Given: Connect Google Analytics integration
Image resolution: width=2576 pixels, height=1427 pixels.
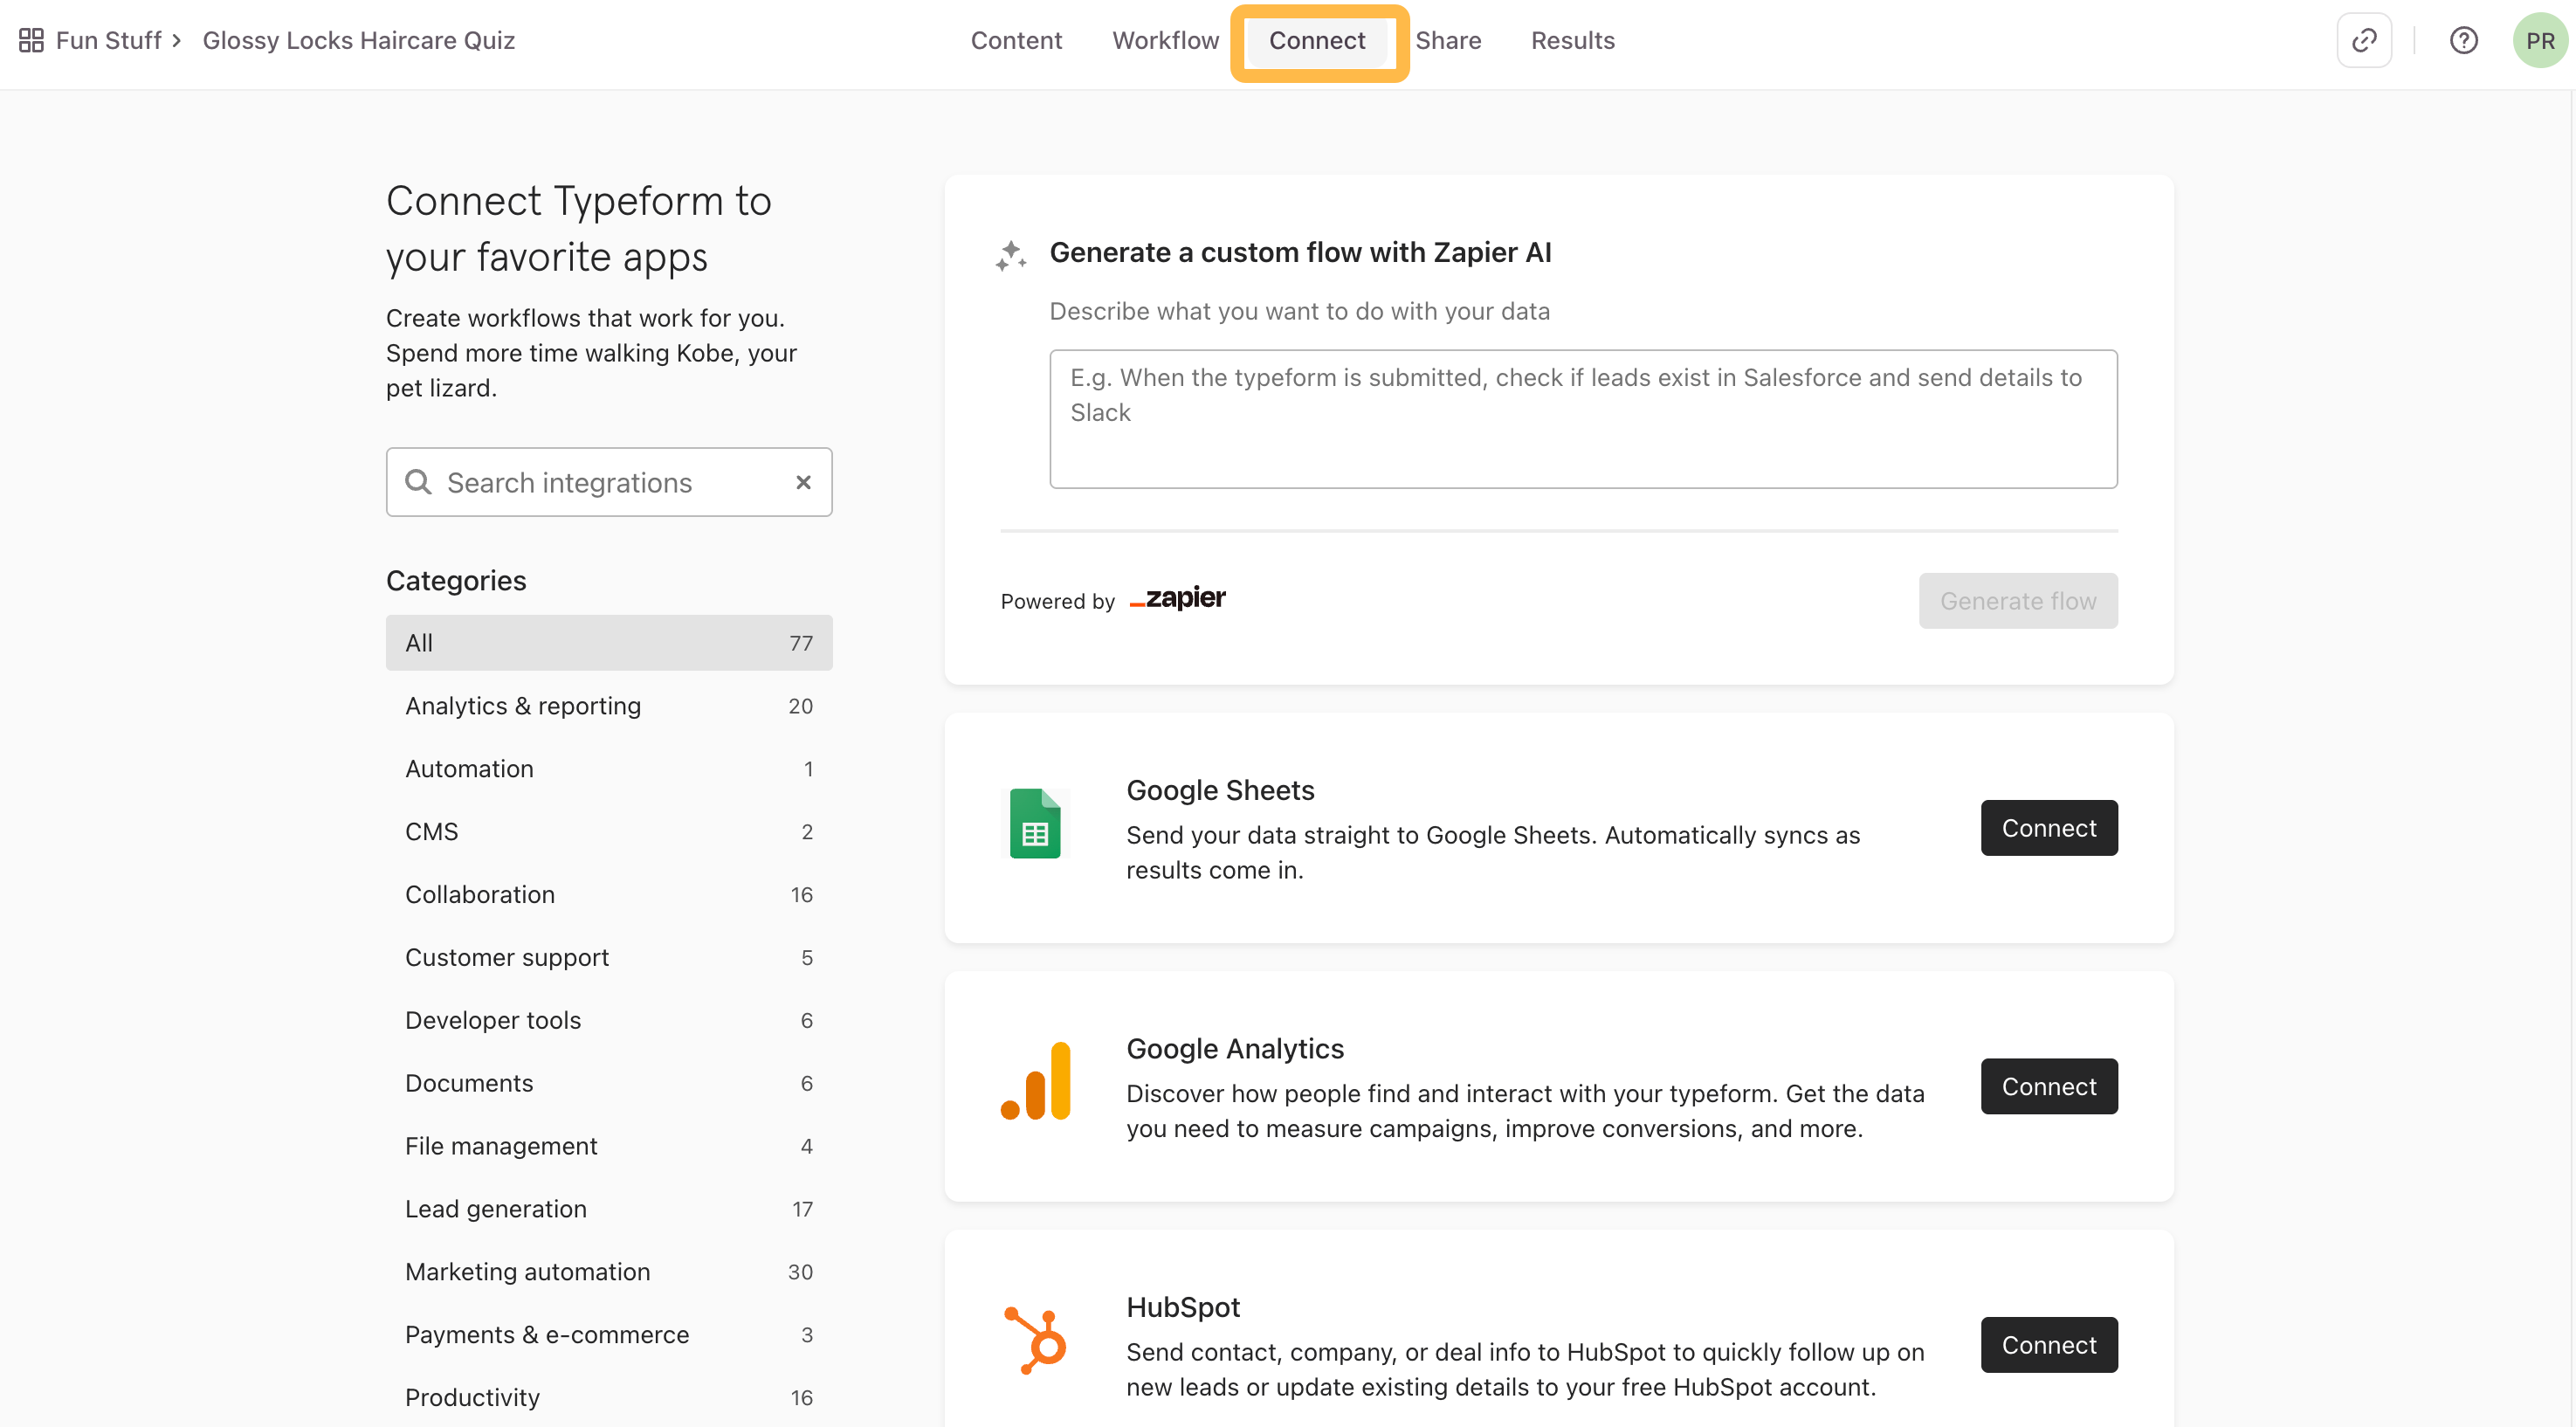Looking at the screenshot, I should (x=2049, y=1086).
